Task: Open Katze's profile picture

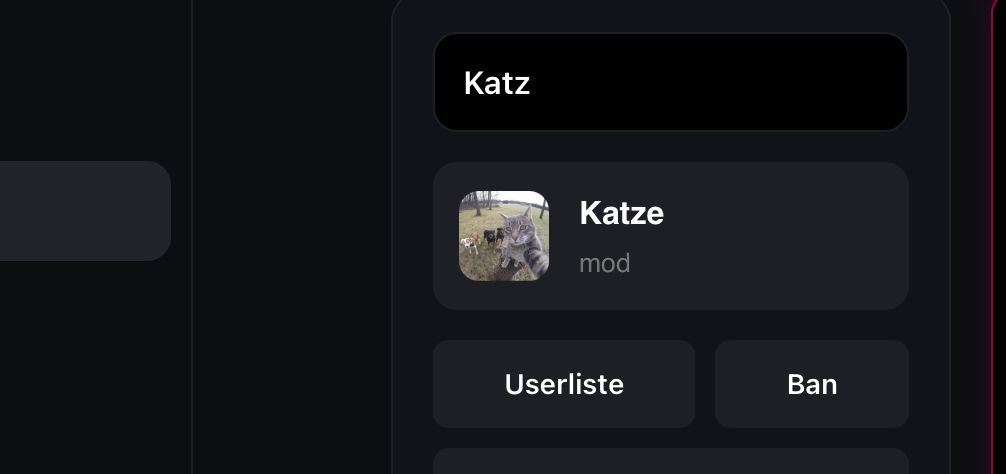Action: tap(504, 236)
